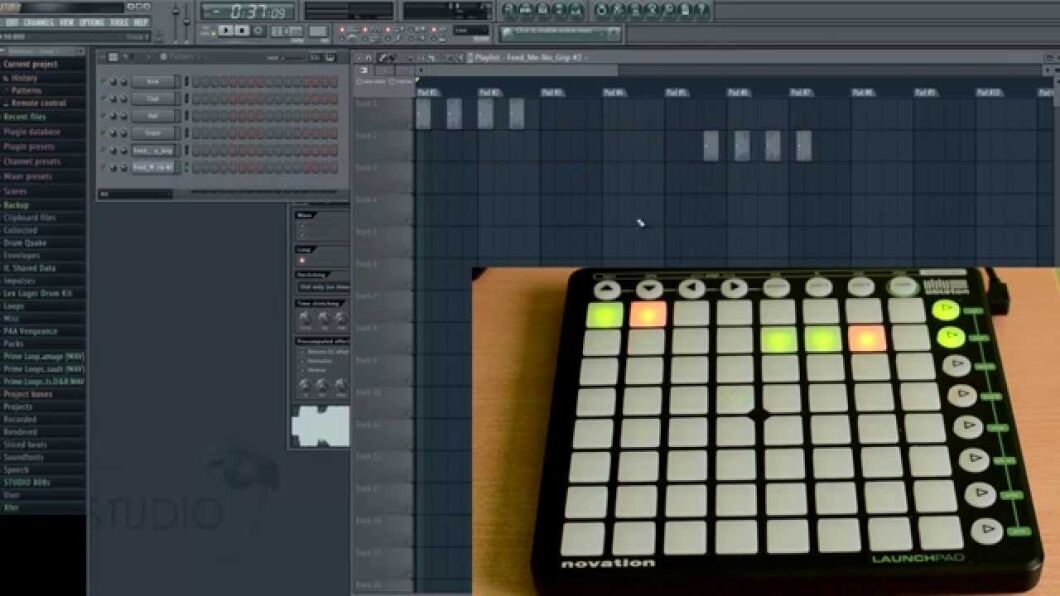
Task: Open the 'All' channel group selector
Action: [134, 192]
